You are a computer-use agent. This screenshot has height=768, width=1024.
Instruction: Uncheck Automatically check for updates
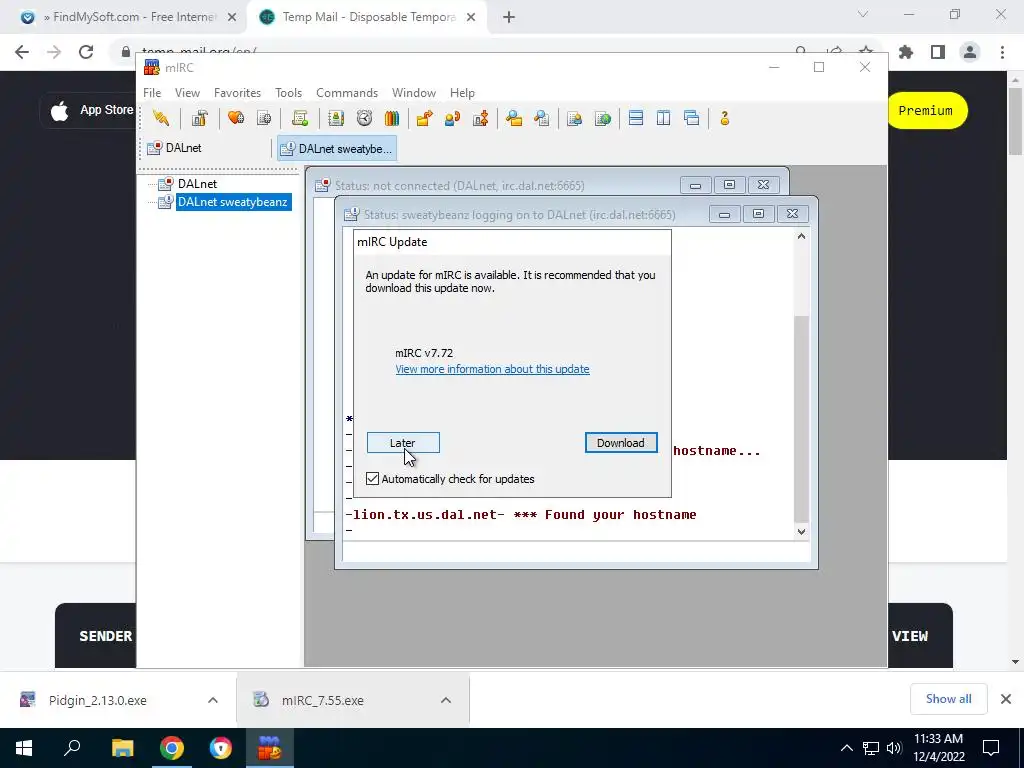(372, 479)
